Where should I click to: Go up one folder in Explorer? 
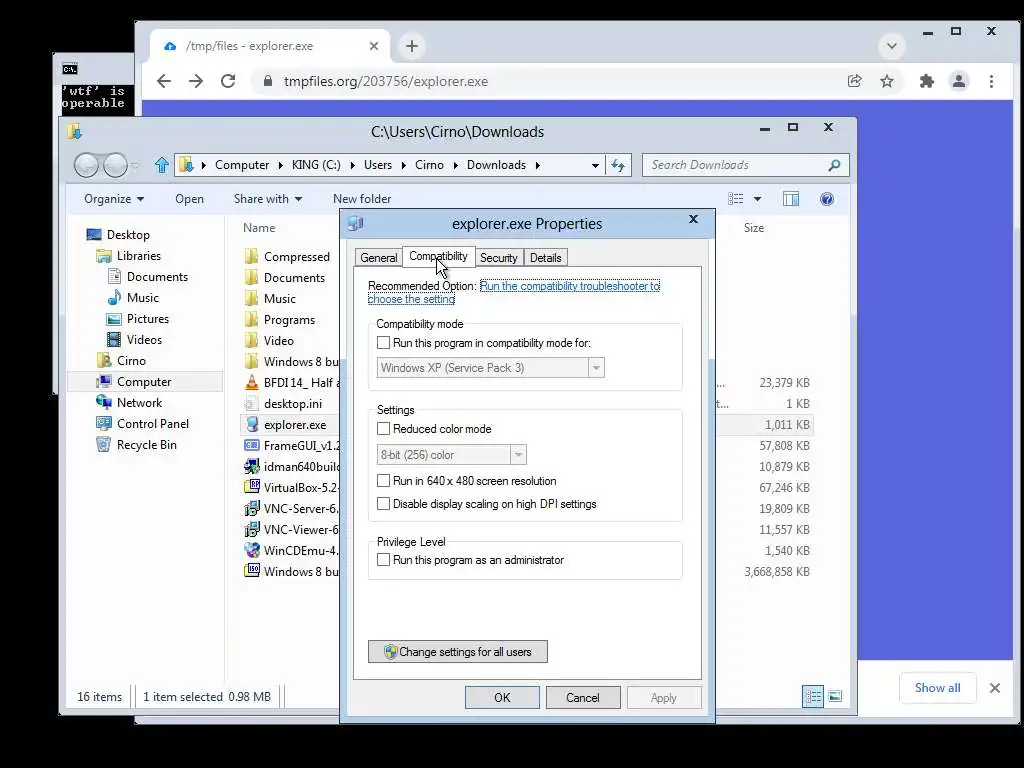point(161,165)
